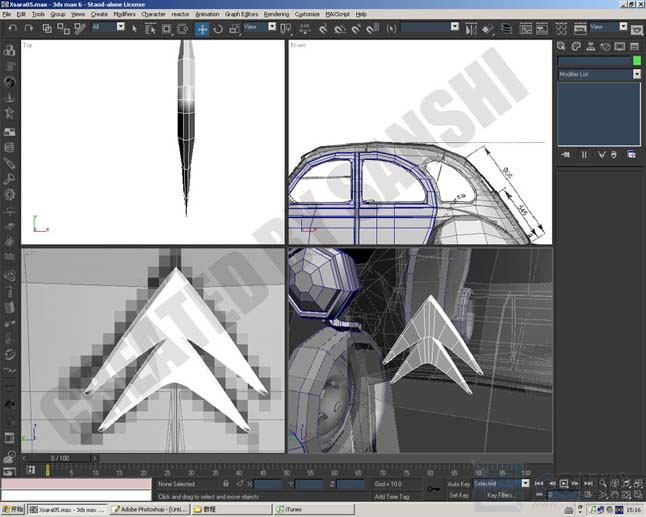Click the Use Pivot Point Center icon
Screen dimensions: 646x517
coord(286,28)
